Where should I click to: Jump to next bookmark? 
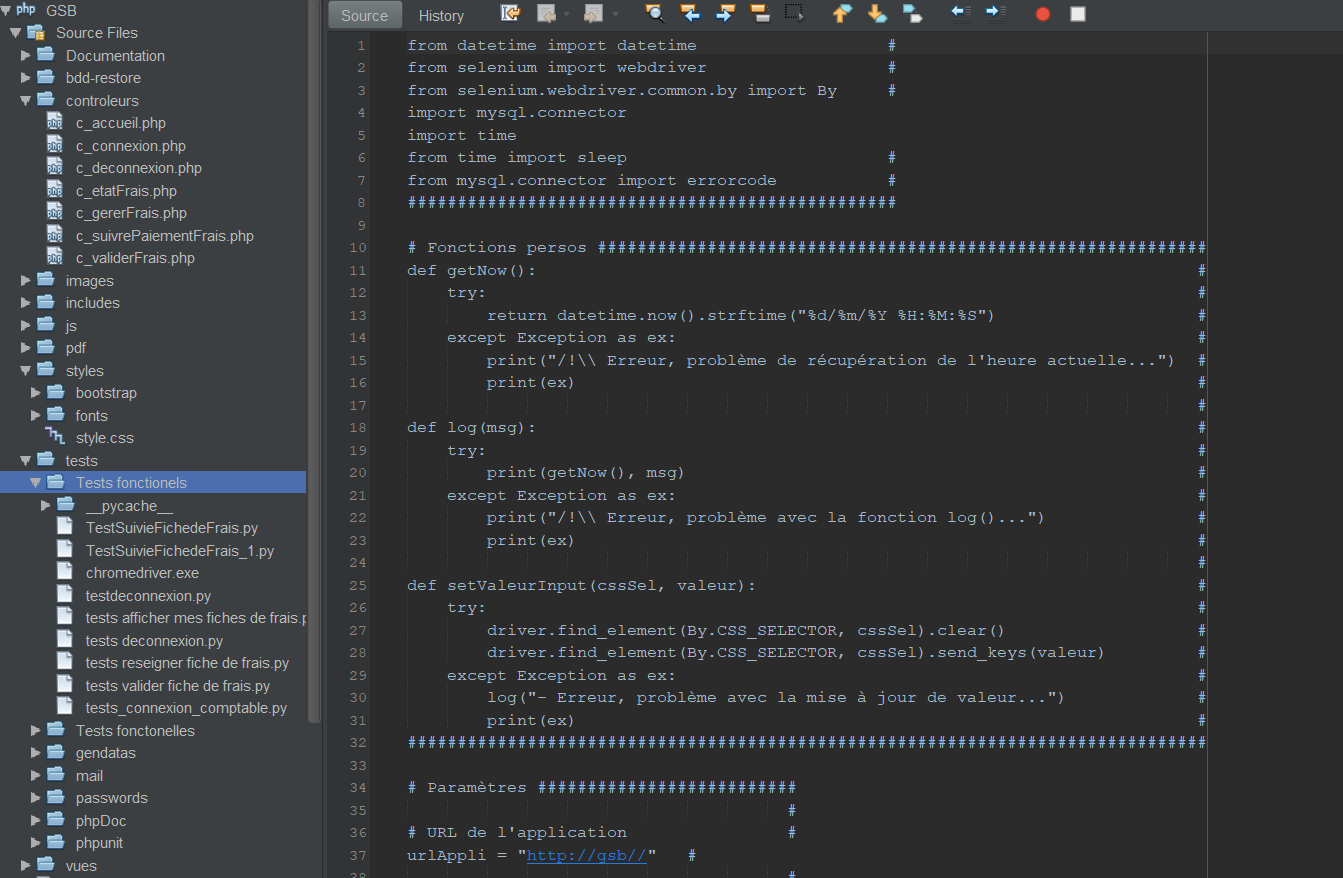877,14
